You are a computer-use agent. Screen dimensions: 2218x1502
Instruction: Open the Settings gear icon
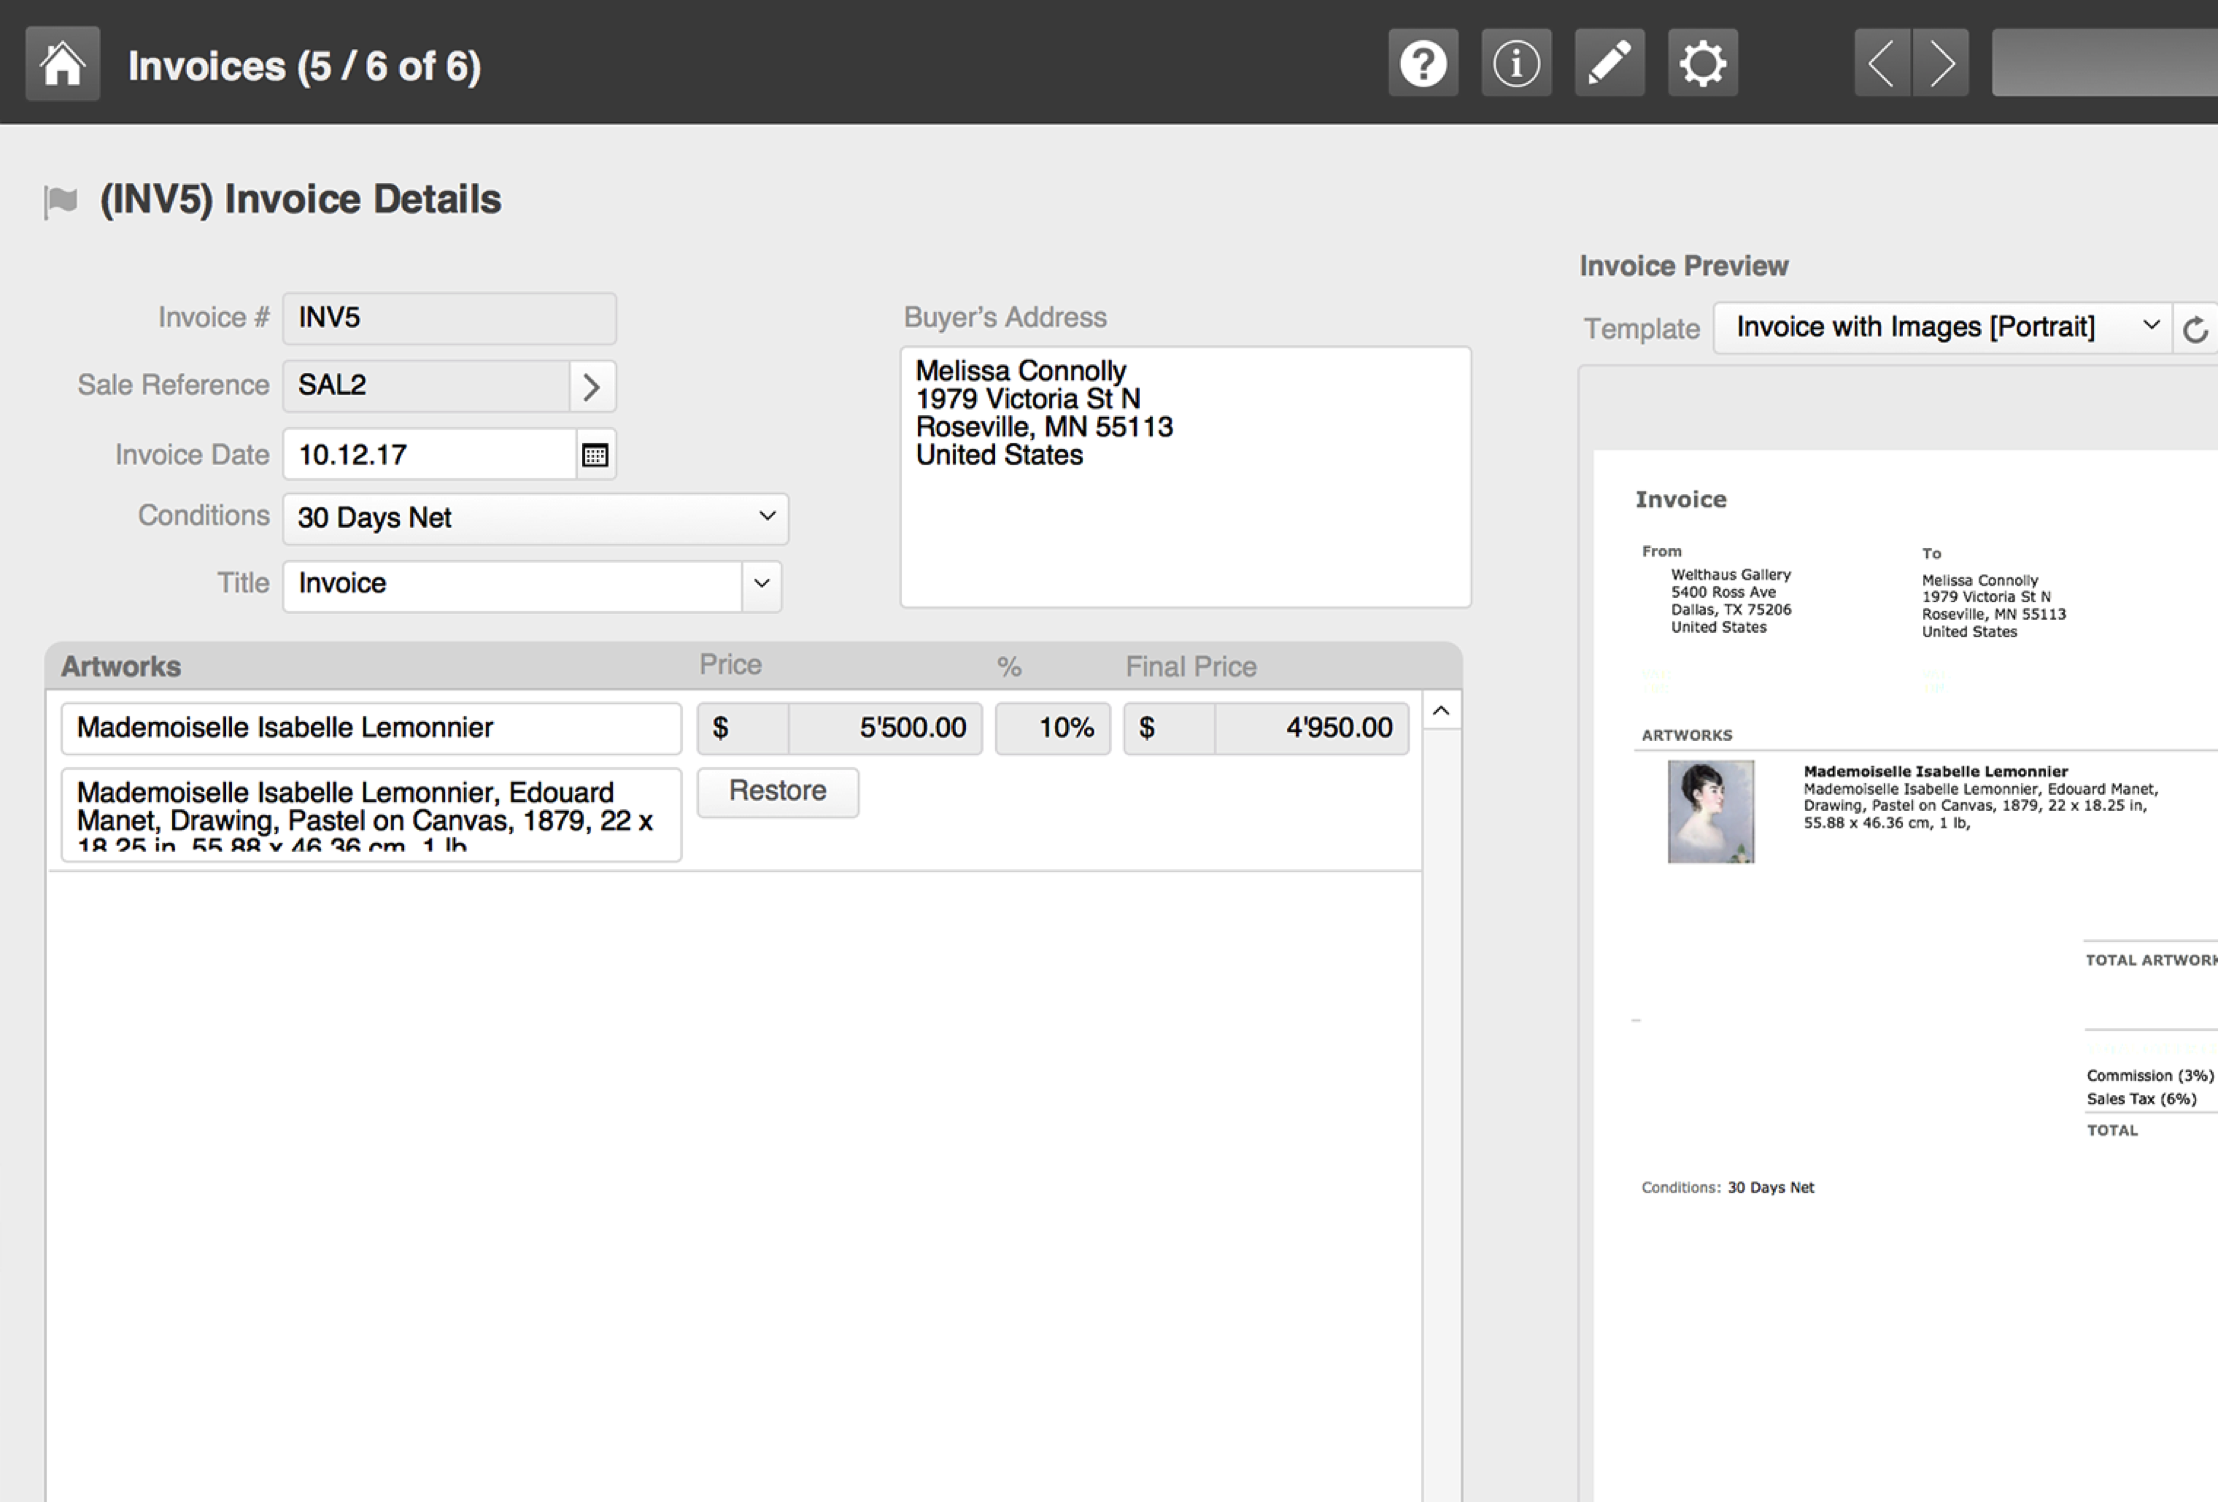(1702, 64)
